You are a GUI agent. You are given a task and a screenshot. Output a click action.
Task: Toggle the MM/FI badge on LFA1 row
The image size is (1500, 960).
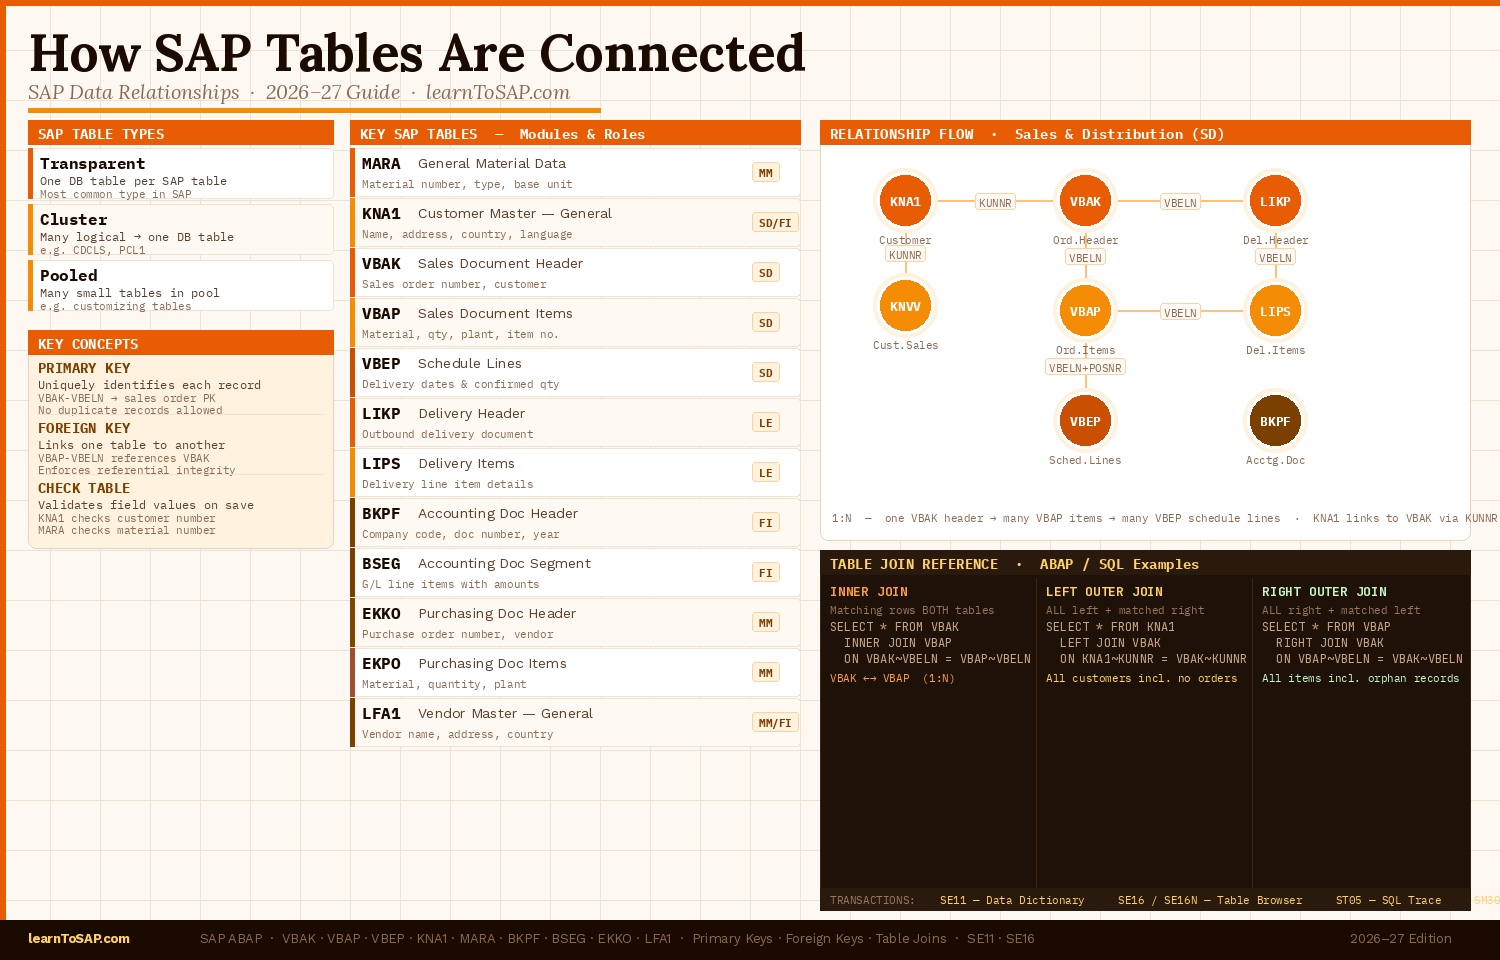point(775,722)
